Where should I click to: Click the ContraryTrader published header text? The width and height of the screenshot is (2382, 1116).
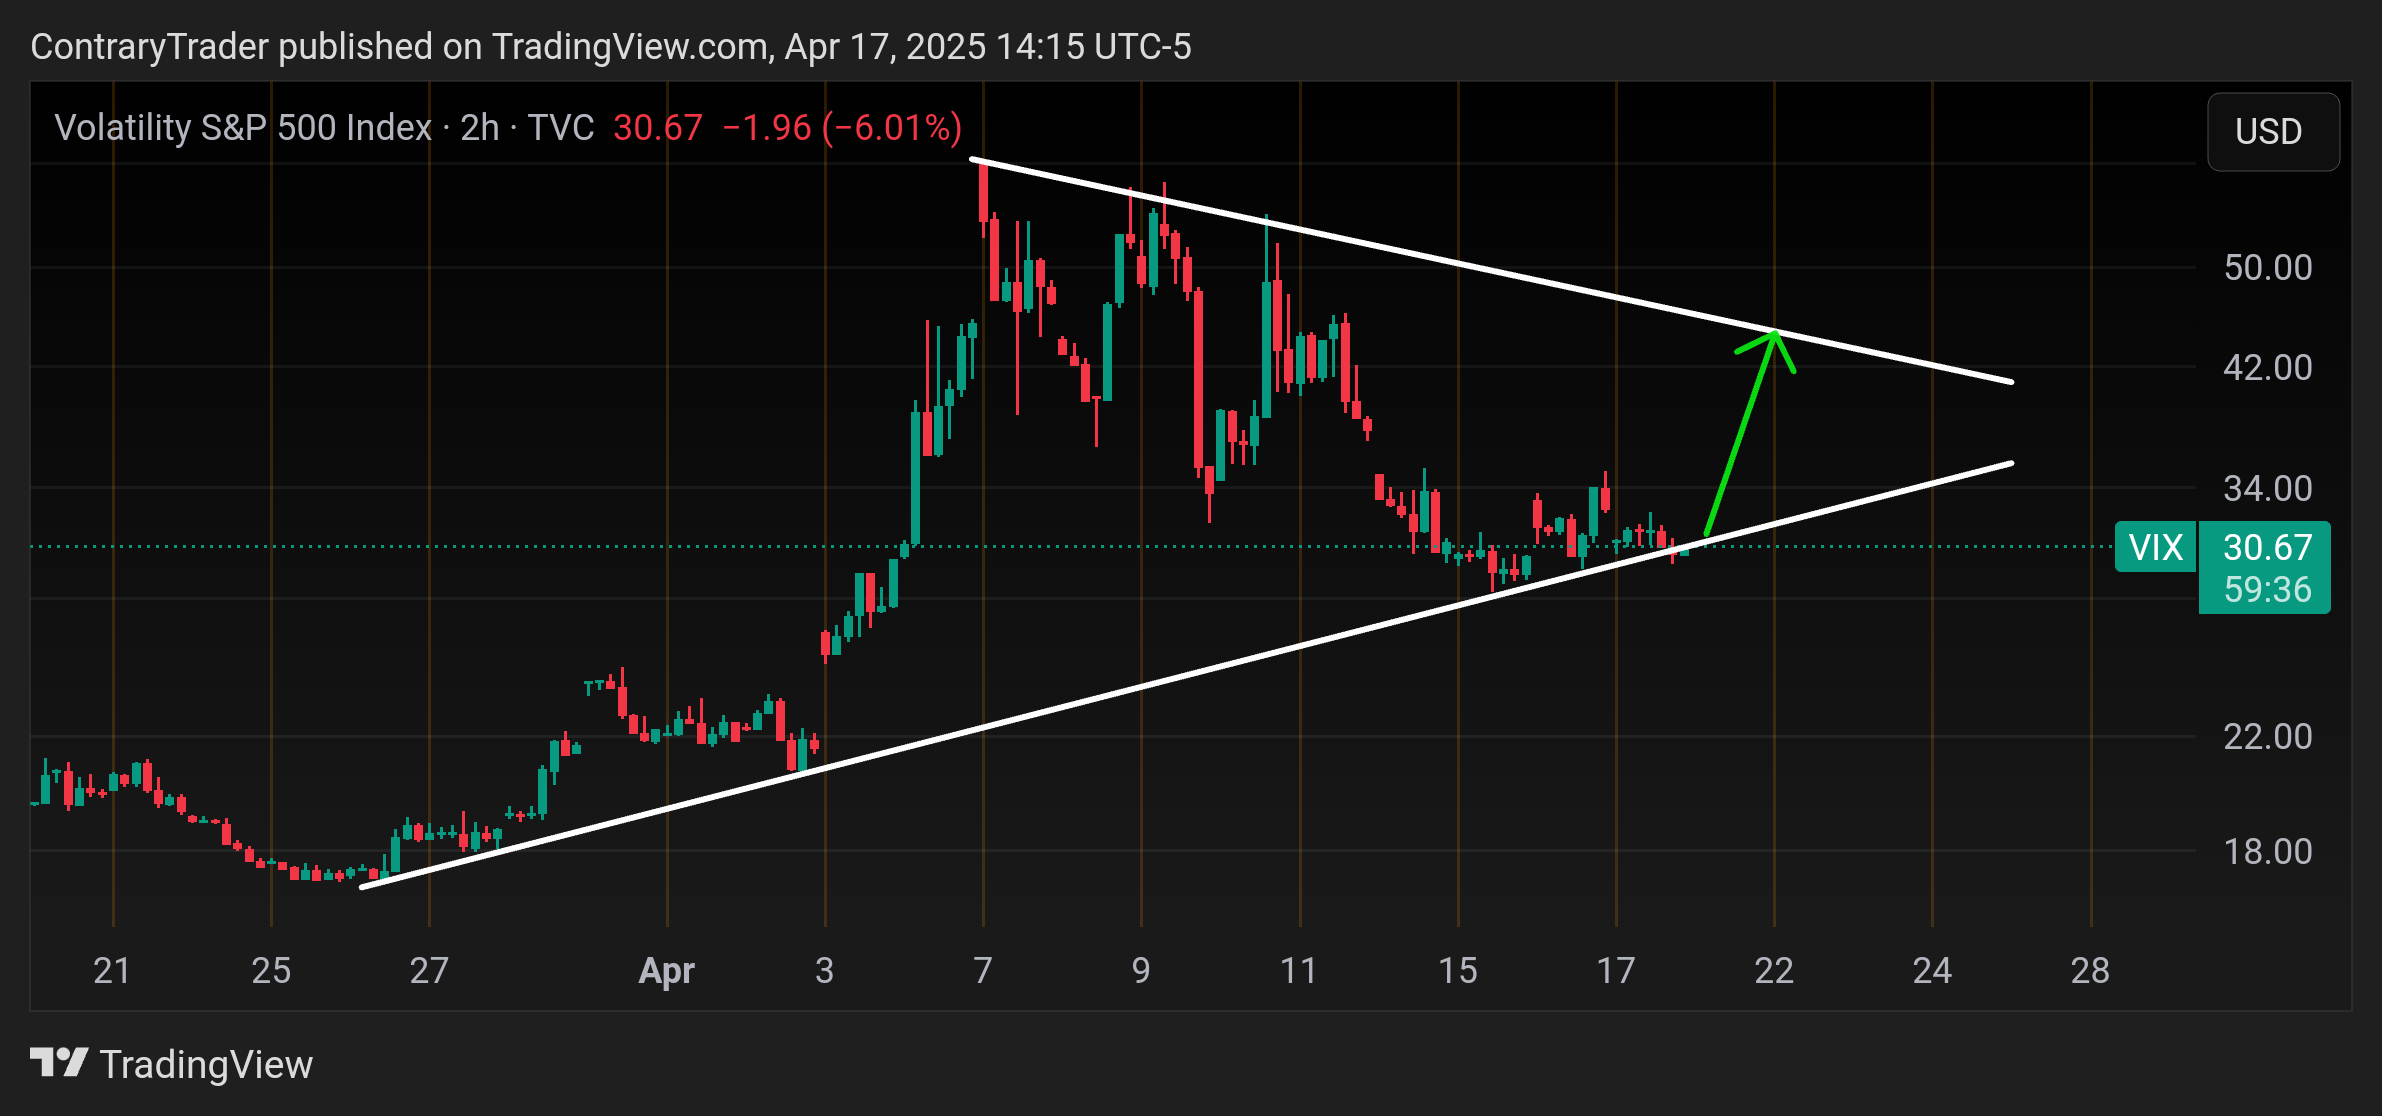[611, 47]
